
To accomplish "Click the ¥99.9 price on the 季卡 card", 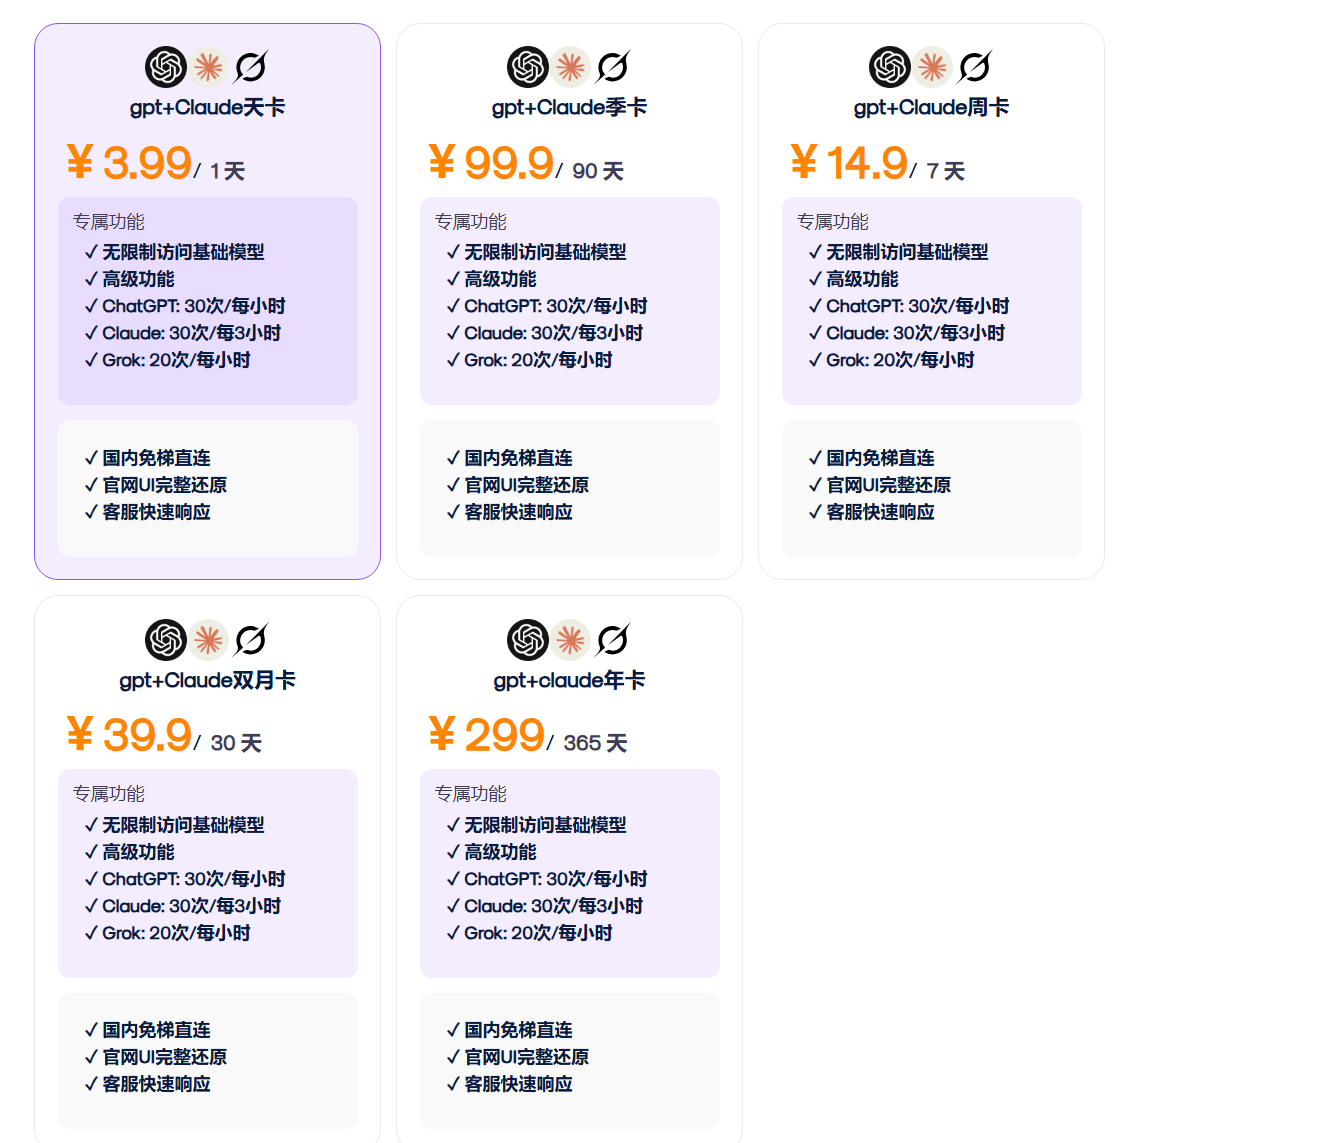I will 491,163.
